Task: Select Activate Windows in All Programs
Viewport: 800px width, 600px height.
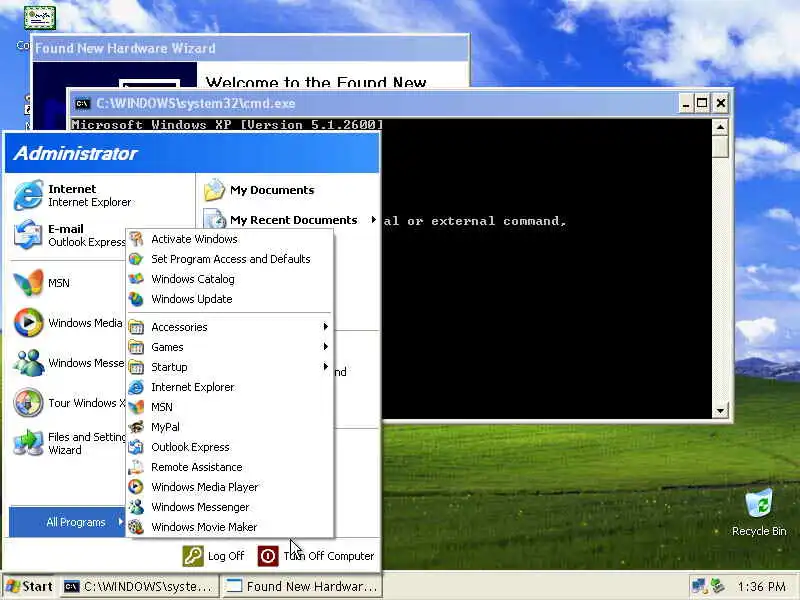Action: [x=230, y=239]
